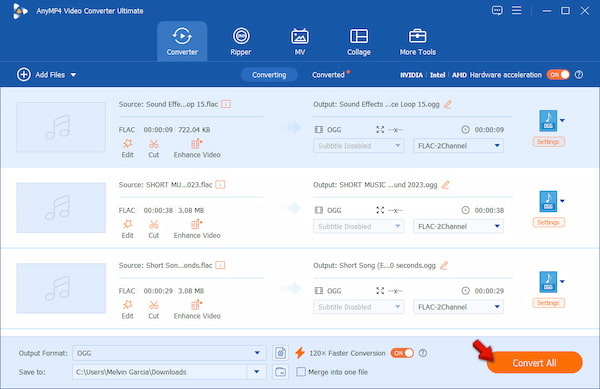Open the Output Format OGG dropdown
The width and height of the screenshot is (600, 389).
pyautogui.click(x=169, y=353)
